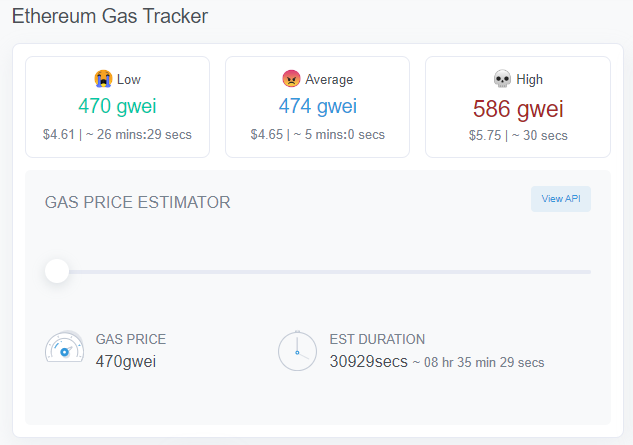633x445 pixels.
Task: Click the angry face emoji beside Average
Action: pyautogui.click(x=291, y=78)
